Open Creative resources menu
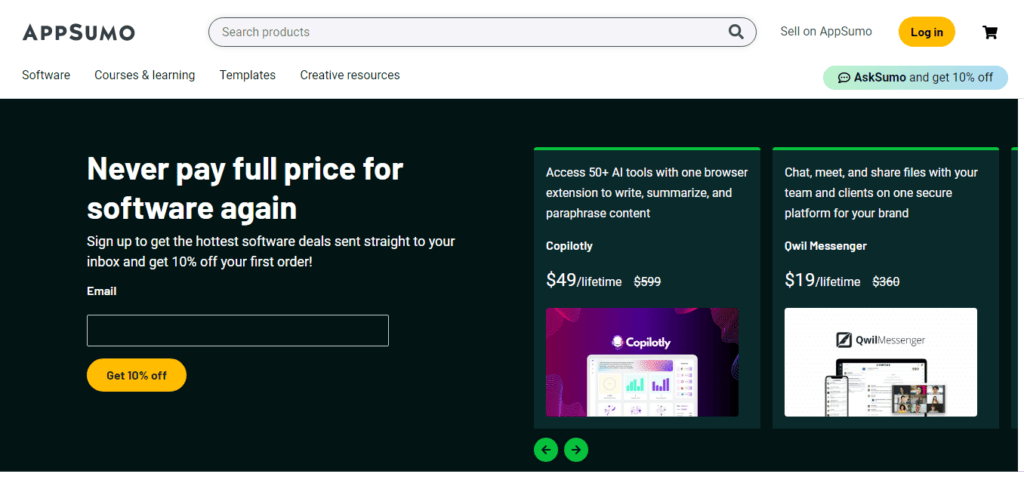Screen dimensions: 1024x486 click(x=350, y=75)
